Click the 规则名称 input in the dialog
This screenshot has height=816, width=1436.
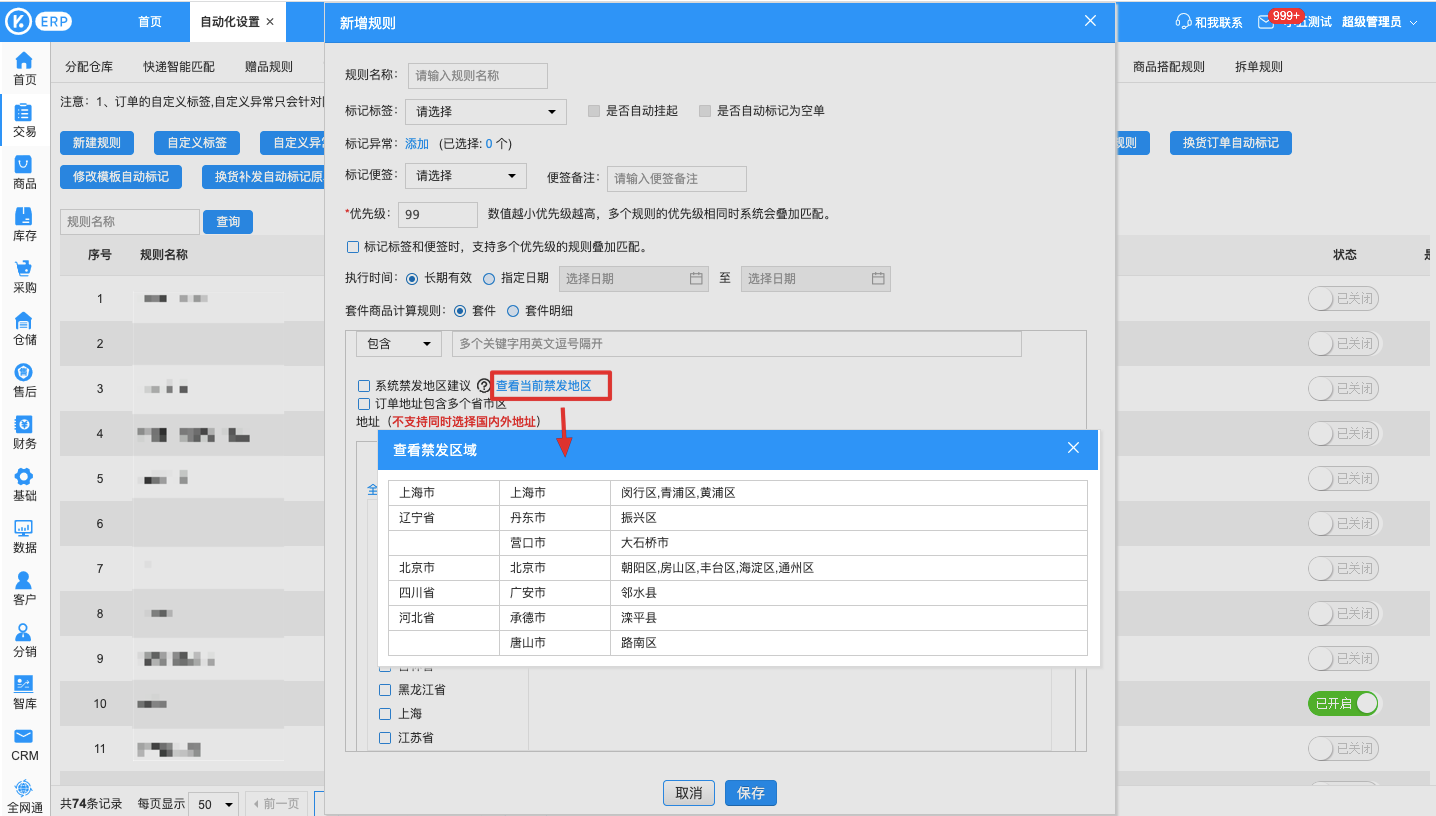coord(478,76)
